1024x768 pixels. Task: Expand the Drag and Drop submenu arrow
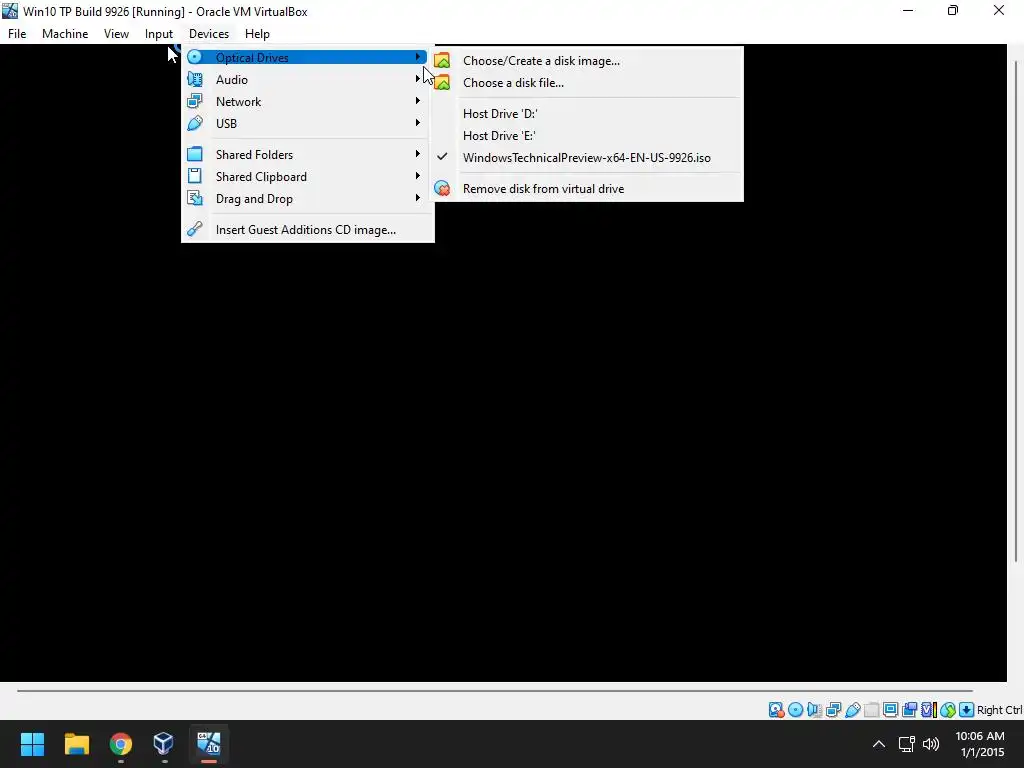tap(418, 198)
